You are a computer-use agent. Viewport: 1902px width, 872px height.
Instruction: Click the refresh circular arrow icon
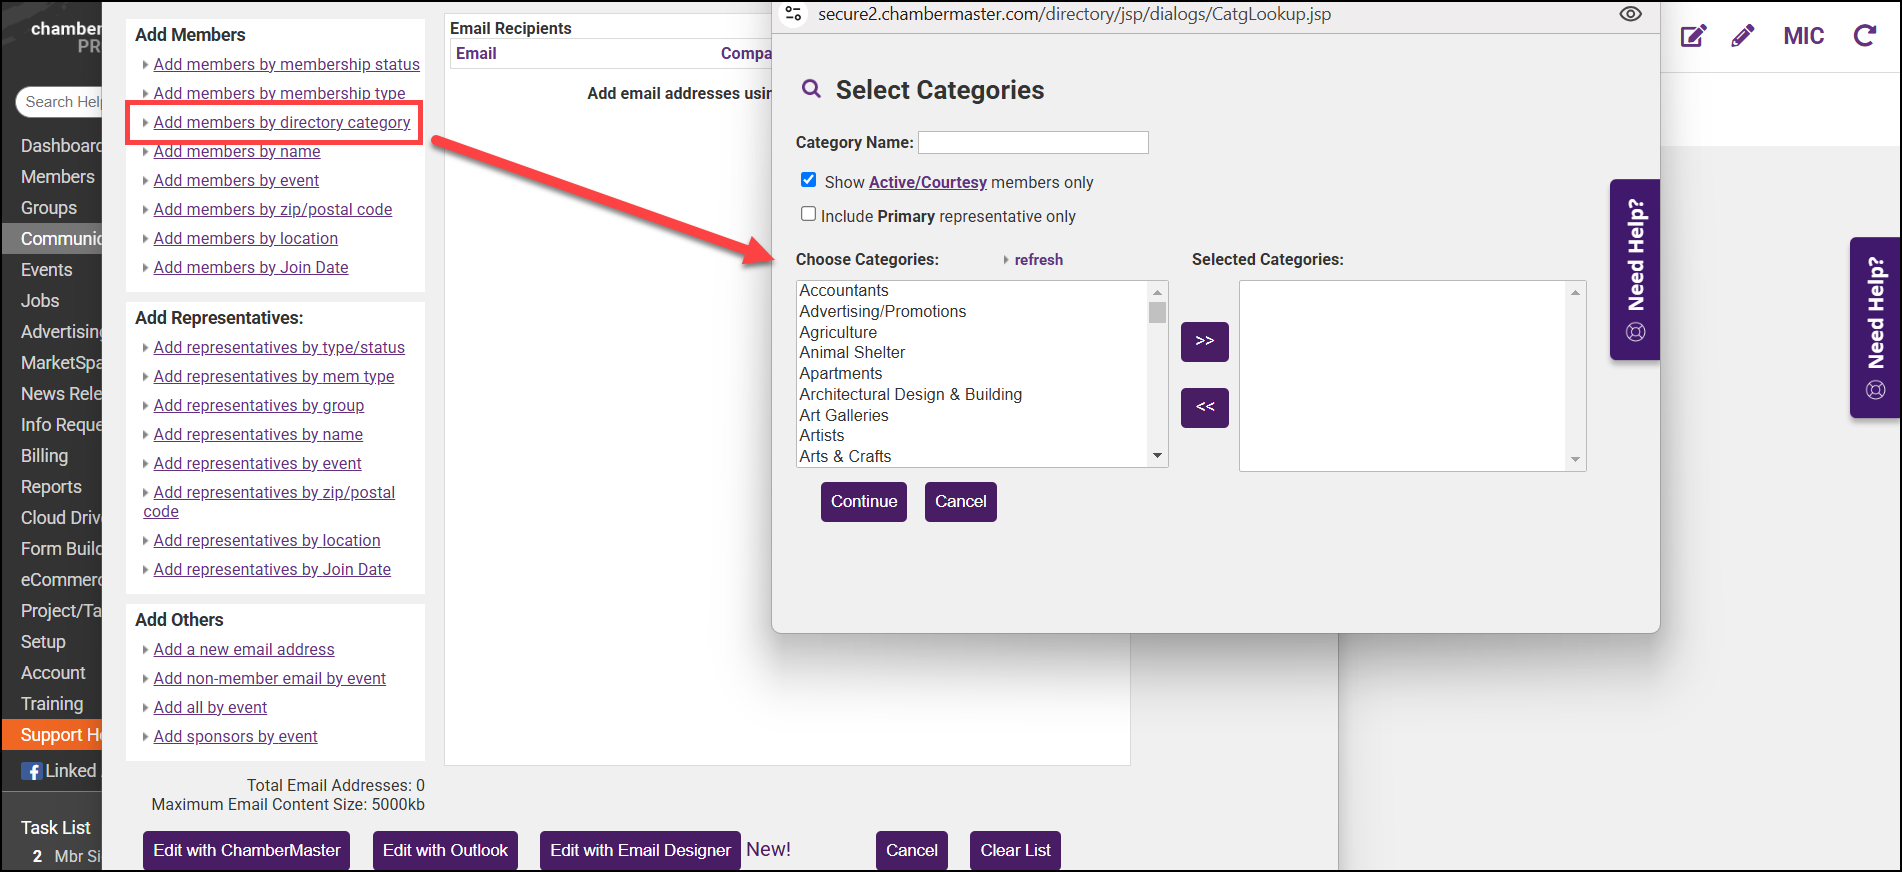pyautogui.click(x=1864, y=37)
